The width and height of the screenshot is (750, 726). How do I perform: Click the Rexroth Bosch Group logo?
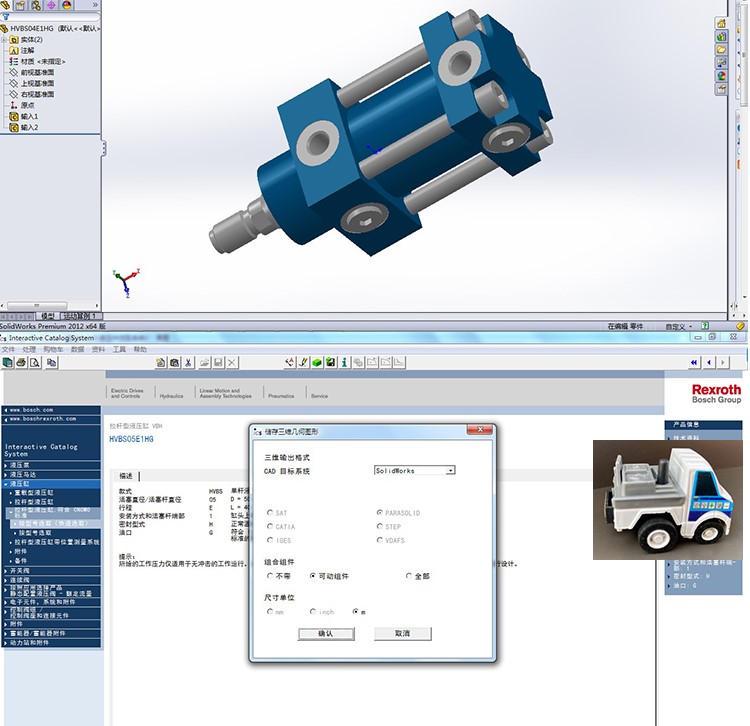(717, 394)
